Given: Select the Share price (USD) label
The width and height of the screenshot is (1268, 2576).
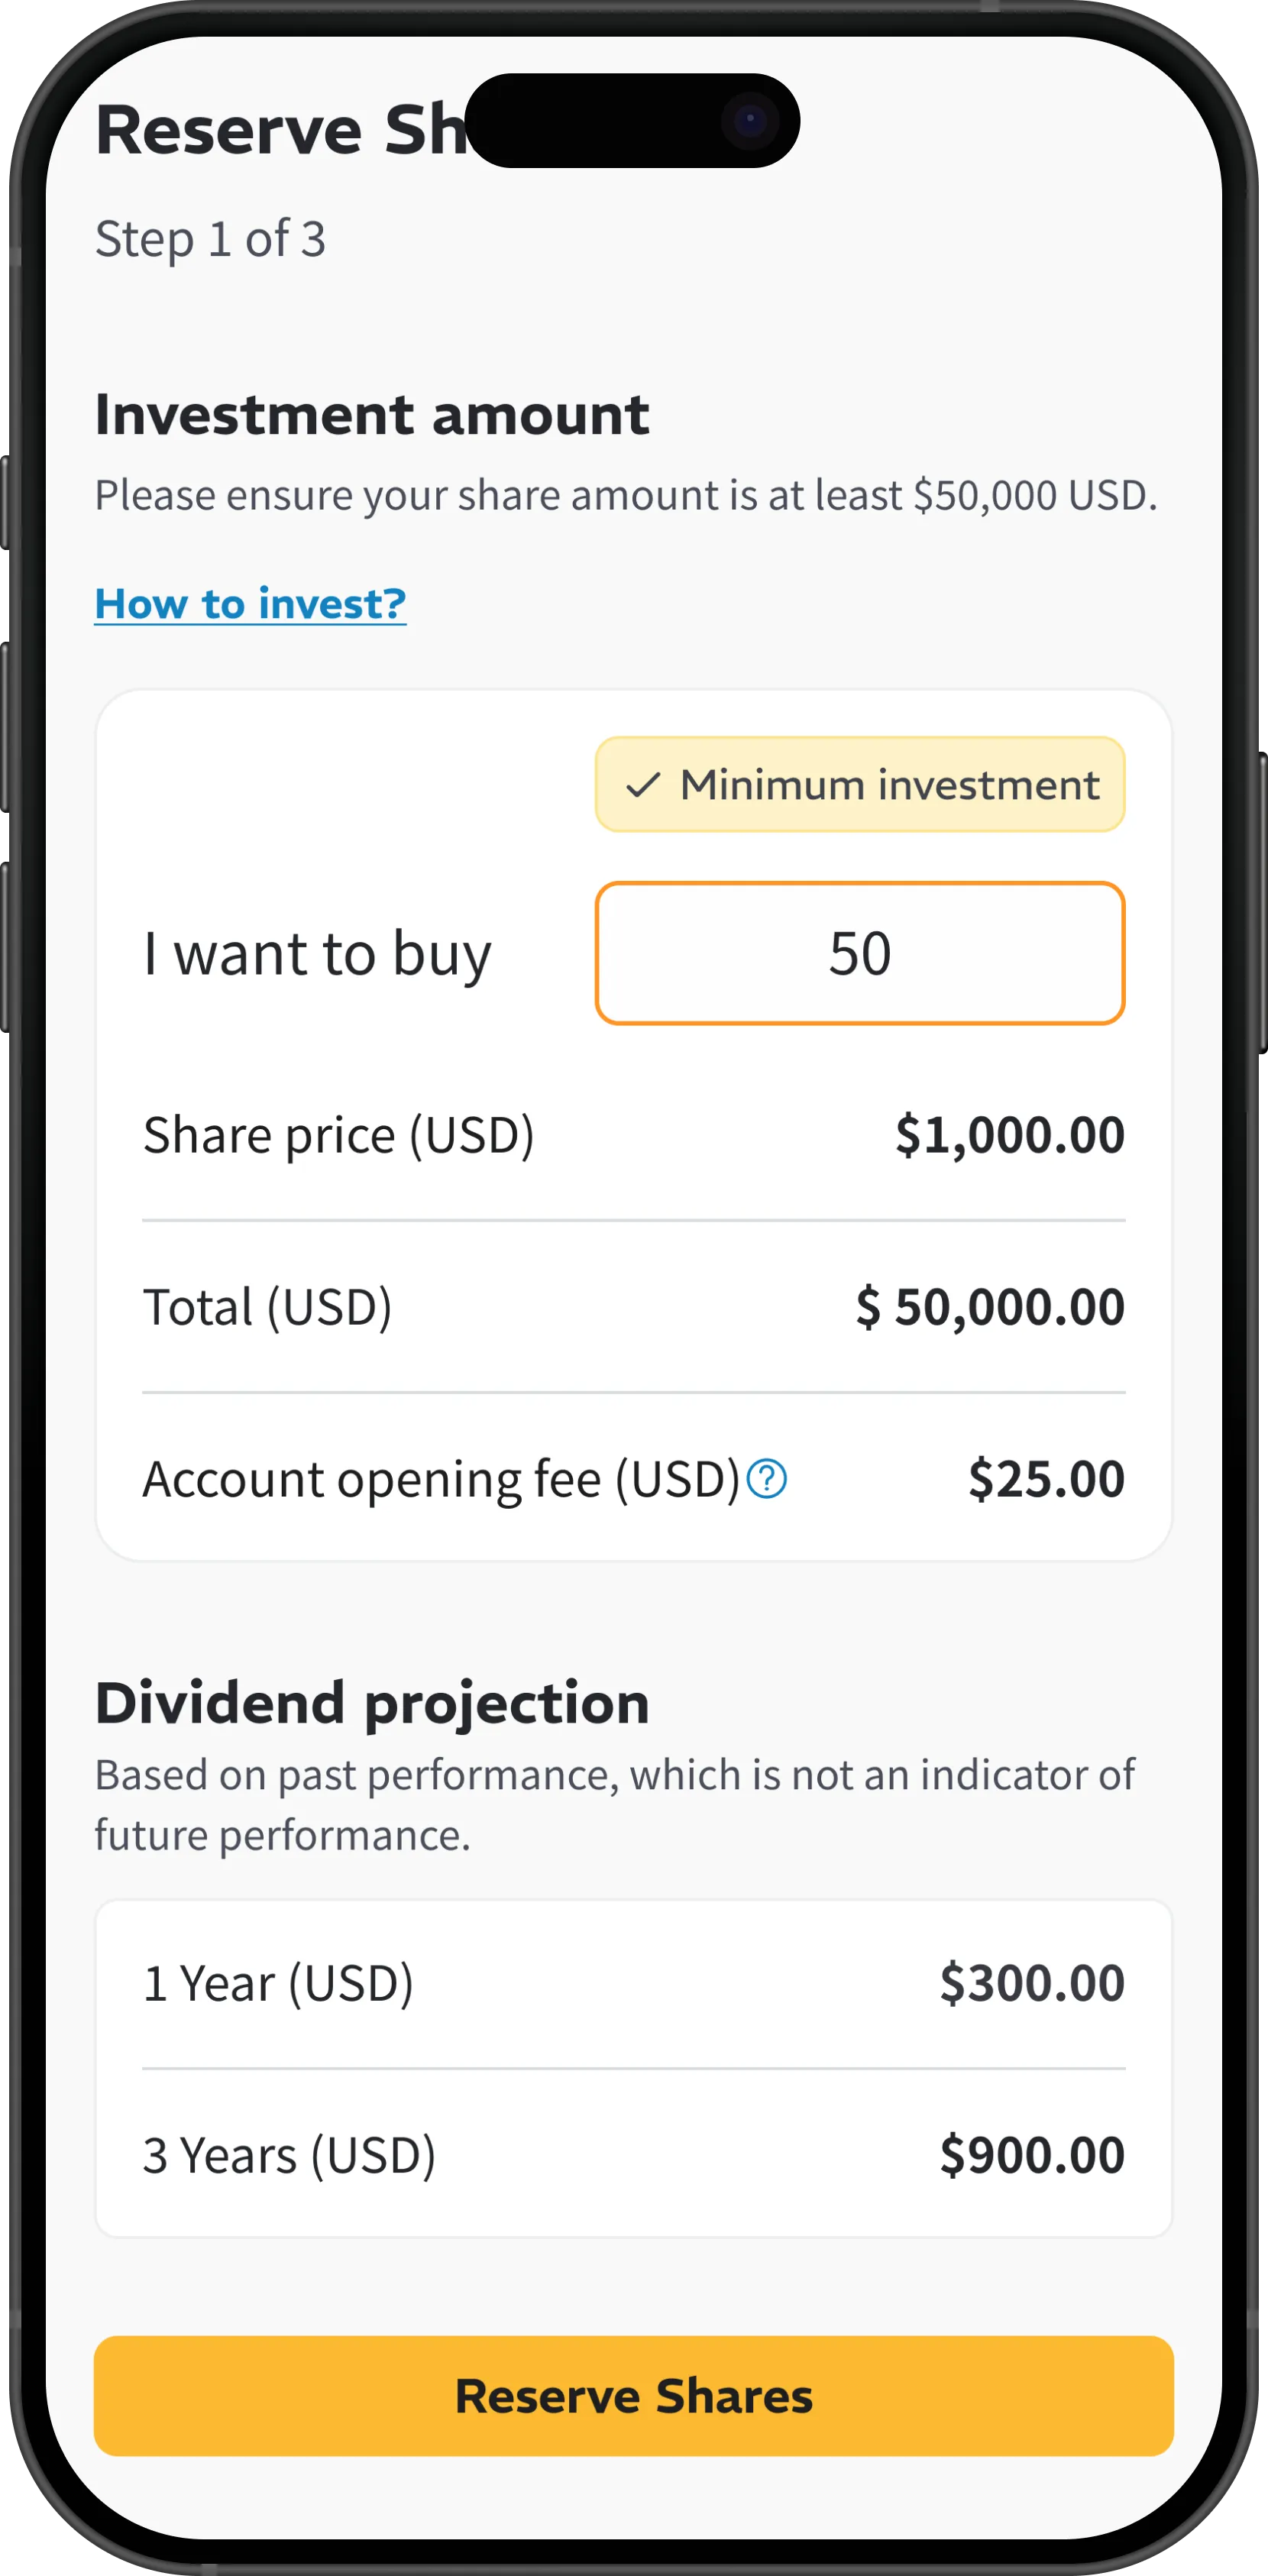Looking at the screenshot, I should pos(339,1135).
